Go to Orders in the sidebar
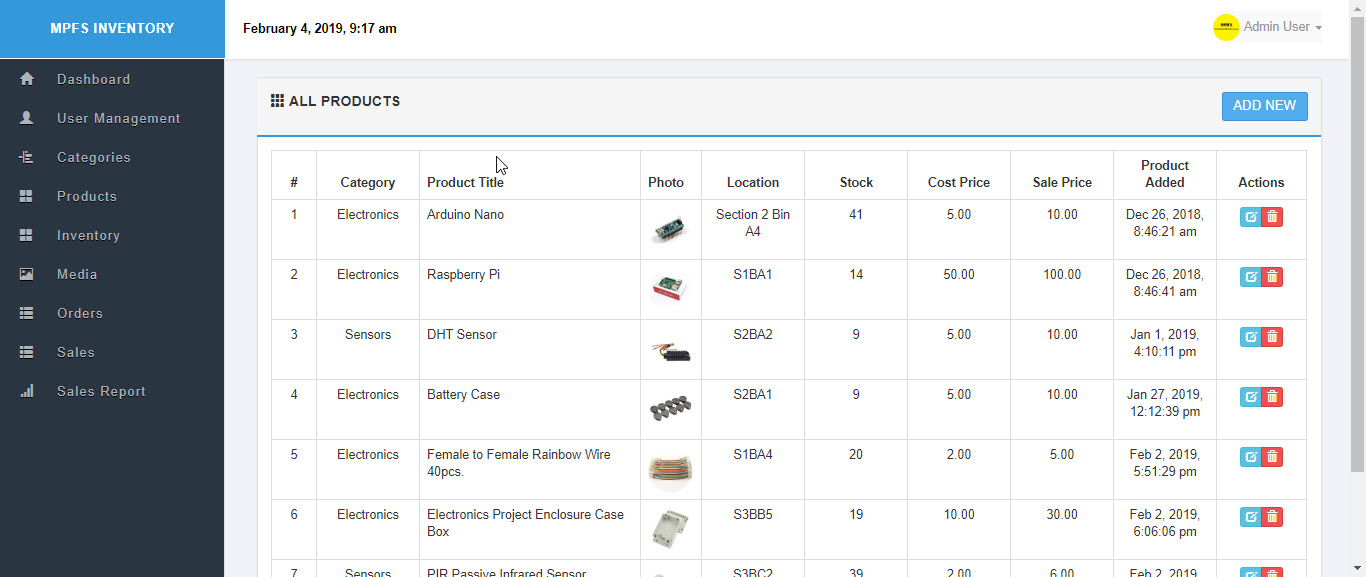The image size is (1366, 577). [80, 313]
